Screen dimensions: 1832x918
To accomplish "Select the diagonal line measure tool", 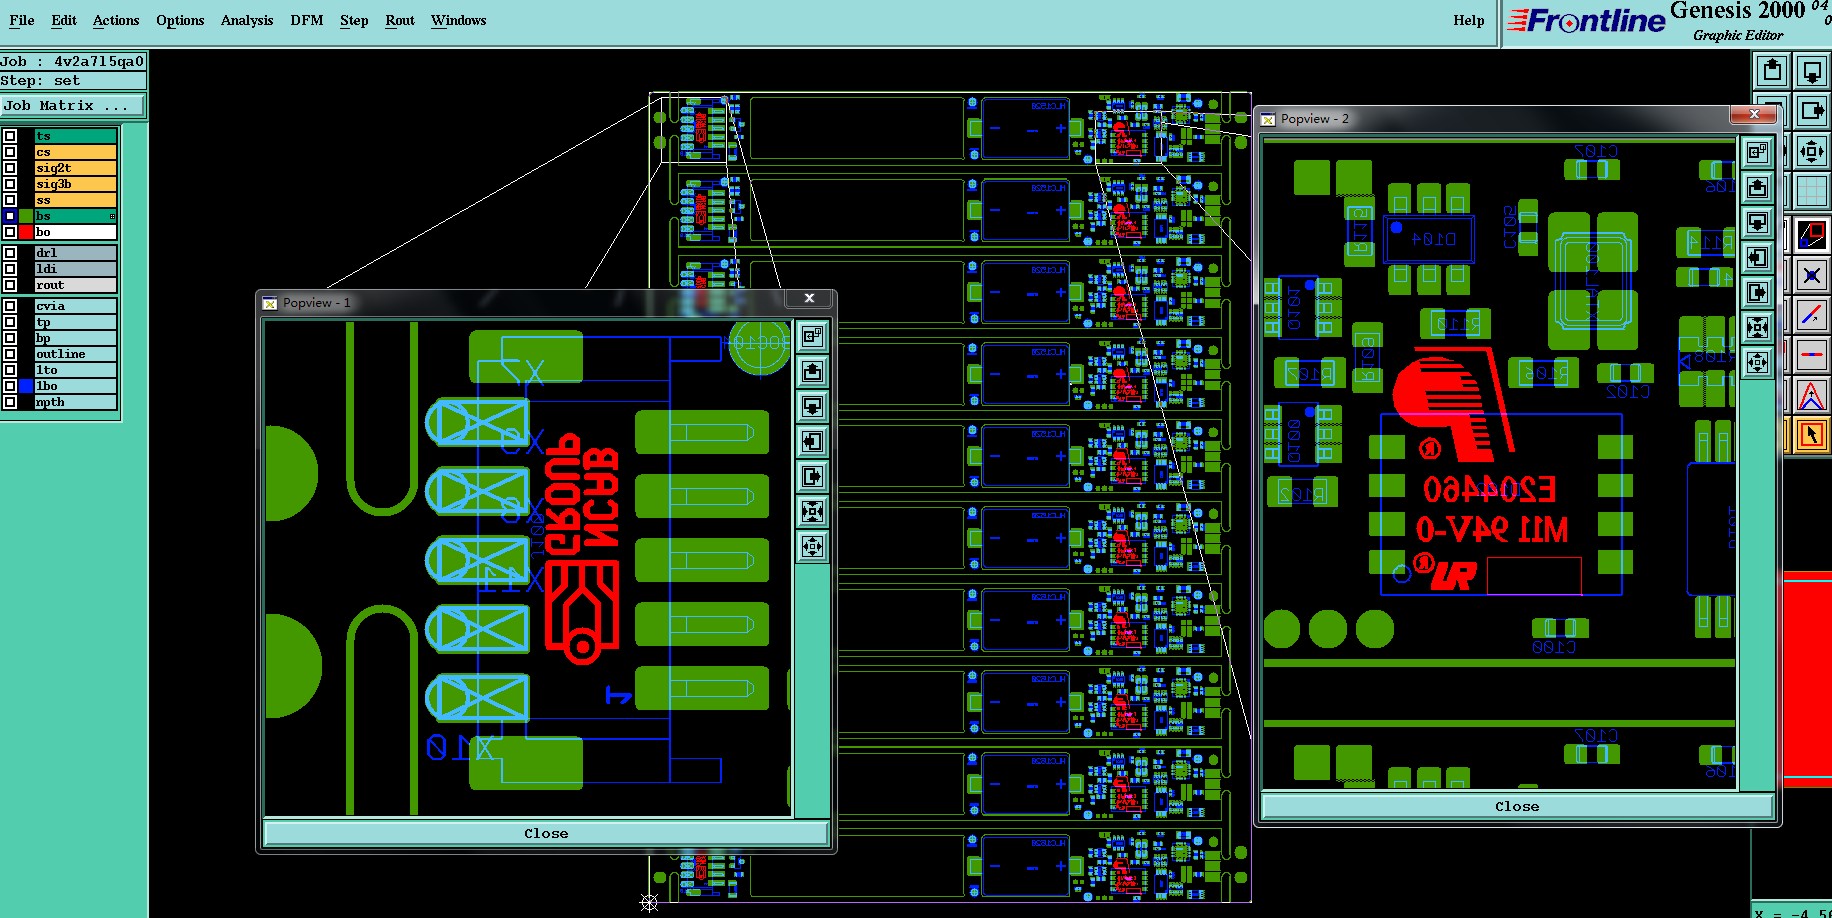I will (x=1811, y=314).
